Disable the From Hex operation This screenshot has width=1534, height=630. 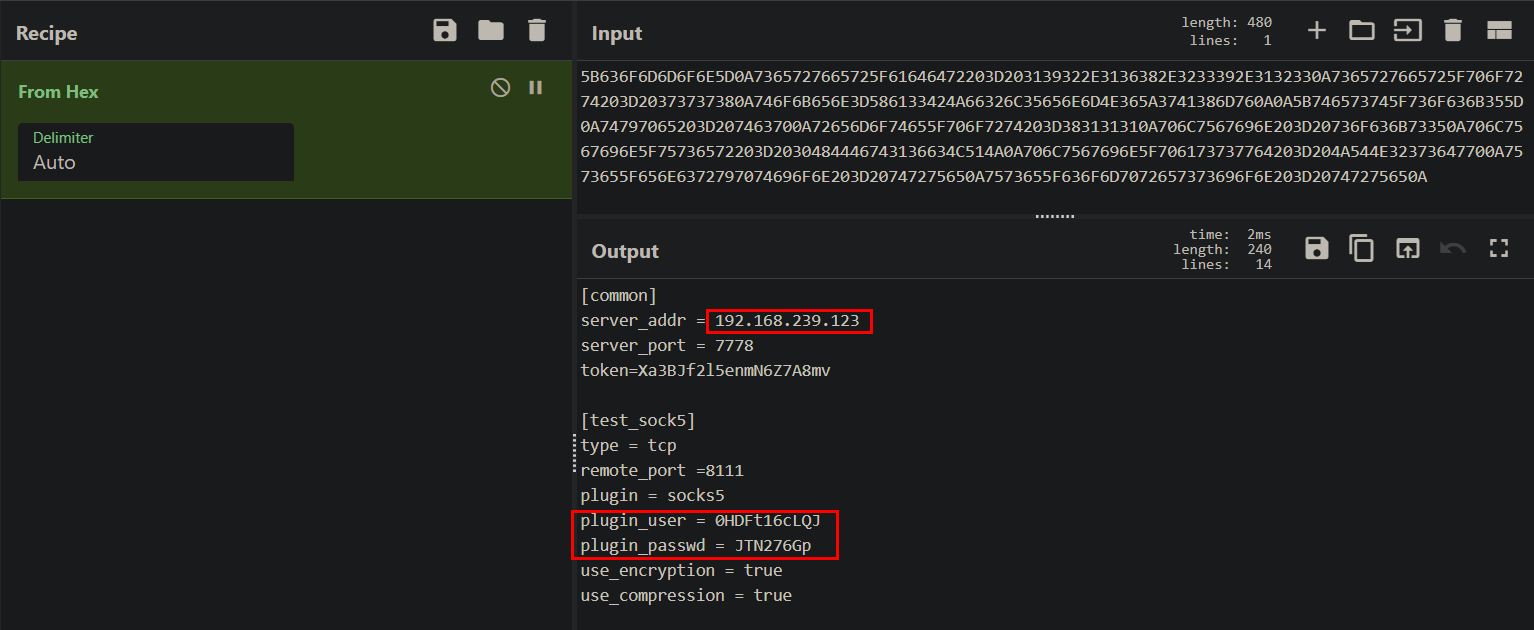pos(500,87)
